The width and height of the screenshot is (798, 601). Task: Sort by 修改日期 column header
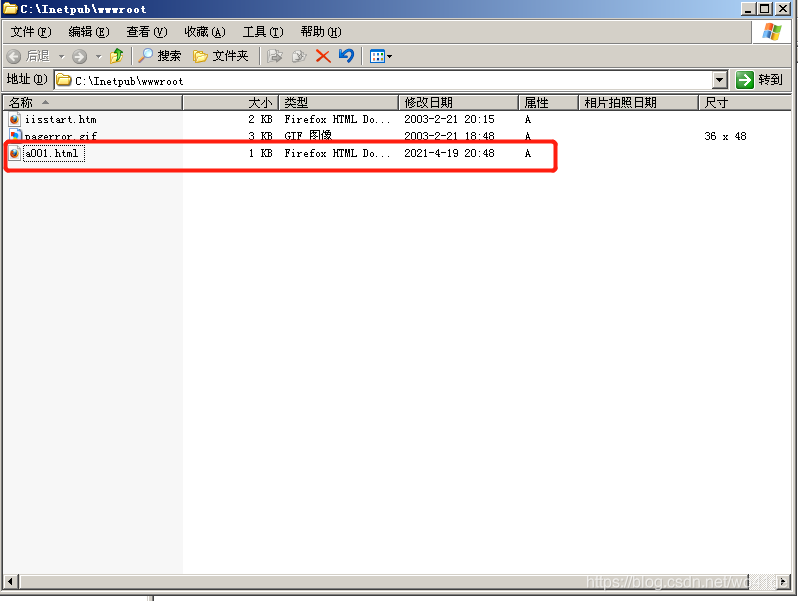click(x=428, y=102)
